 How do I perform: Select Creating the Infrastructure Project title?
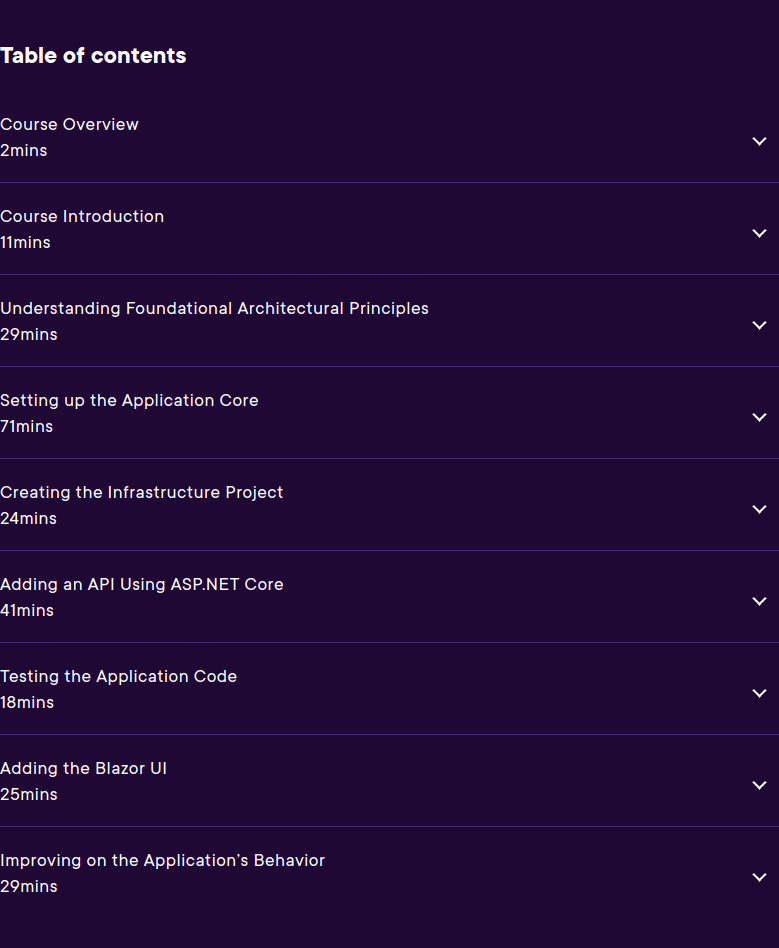pyautogui.click(x=142, y=492)
